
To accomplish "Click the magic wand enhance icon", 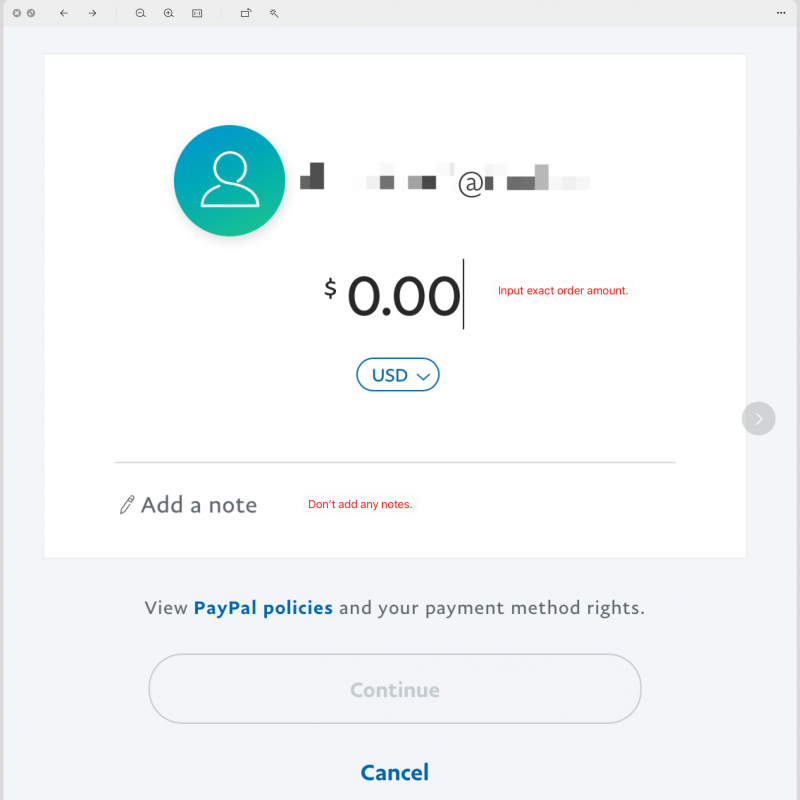I will coord(273,13).
